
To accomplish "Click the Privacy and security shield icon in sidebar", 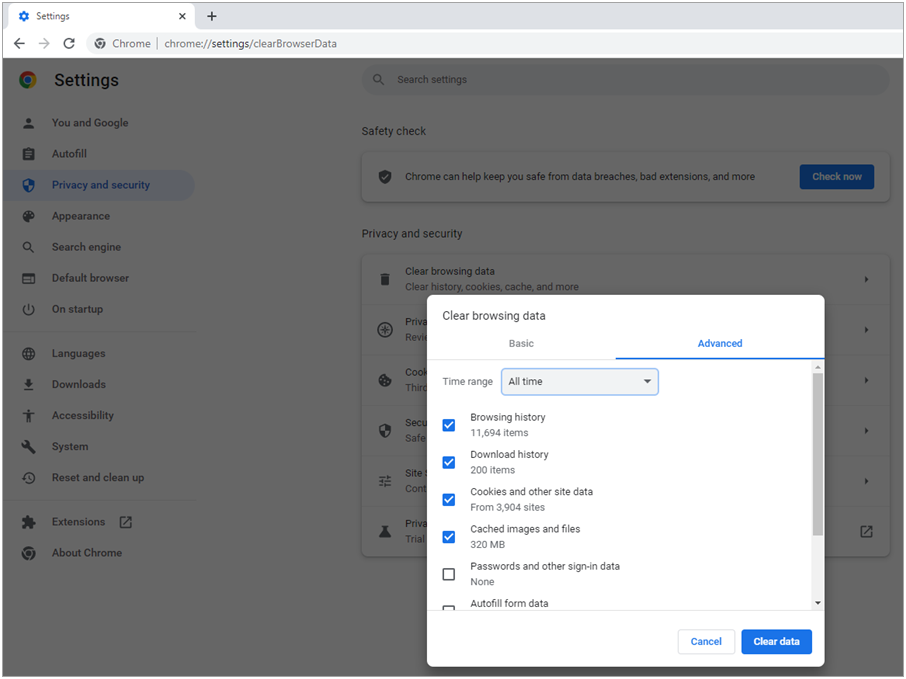I will [28, 185].
